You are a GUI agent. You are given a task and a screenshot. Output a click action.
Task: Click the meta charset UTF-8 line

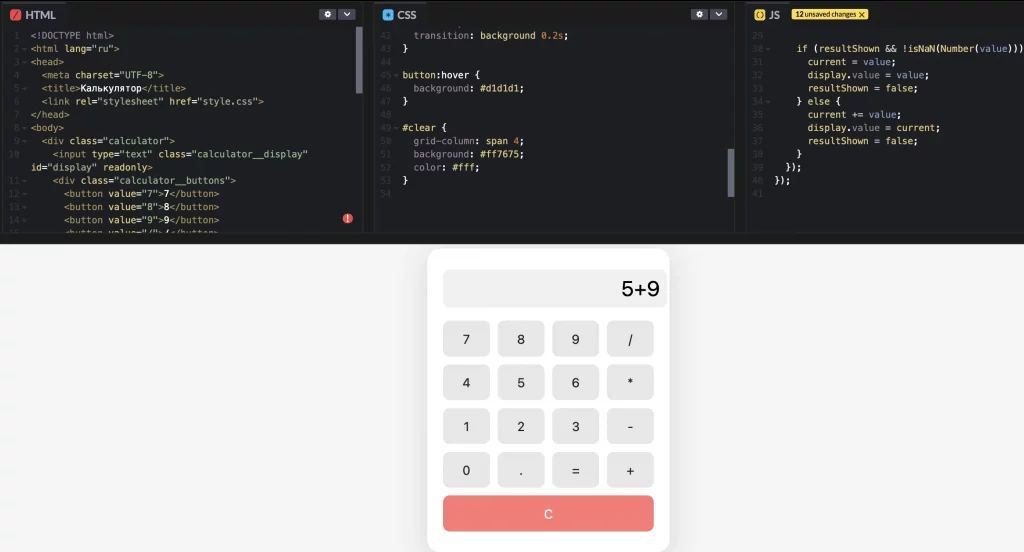(103, 75)
